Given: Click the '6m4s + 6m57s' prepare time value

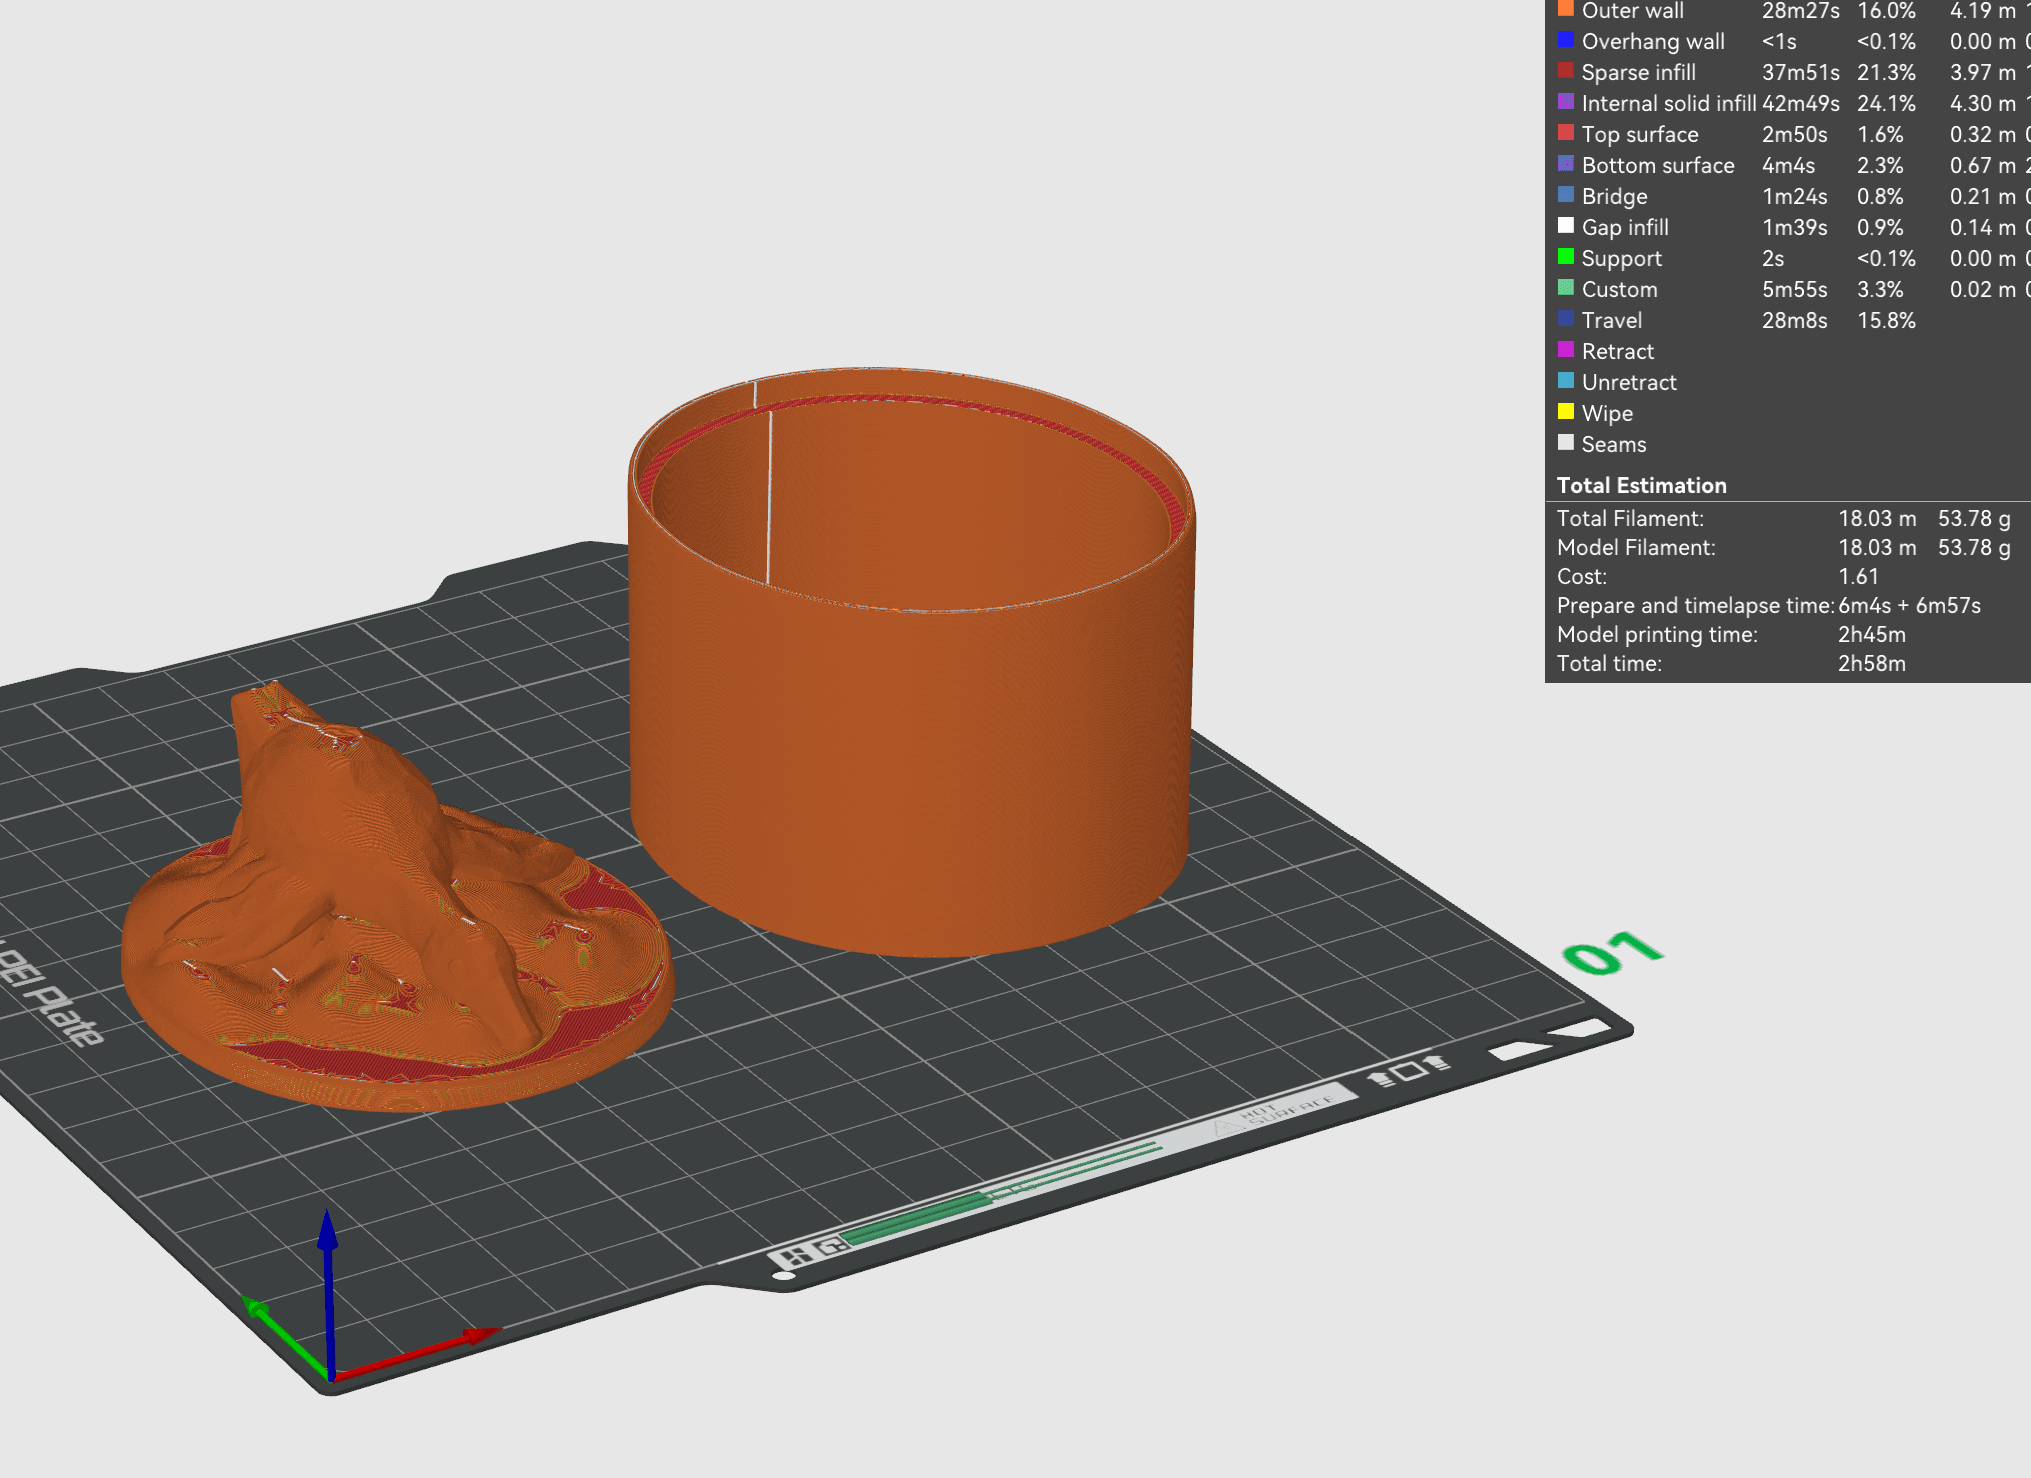Looking at the screenshot, I should click(x=1909, y=606).
